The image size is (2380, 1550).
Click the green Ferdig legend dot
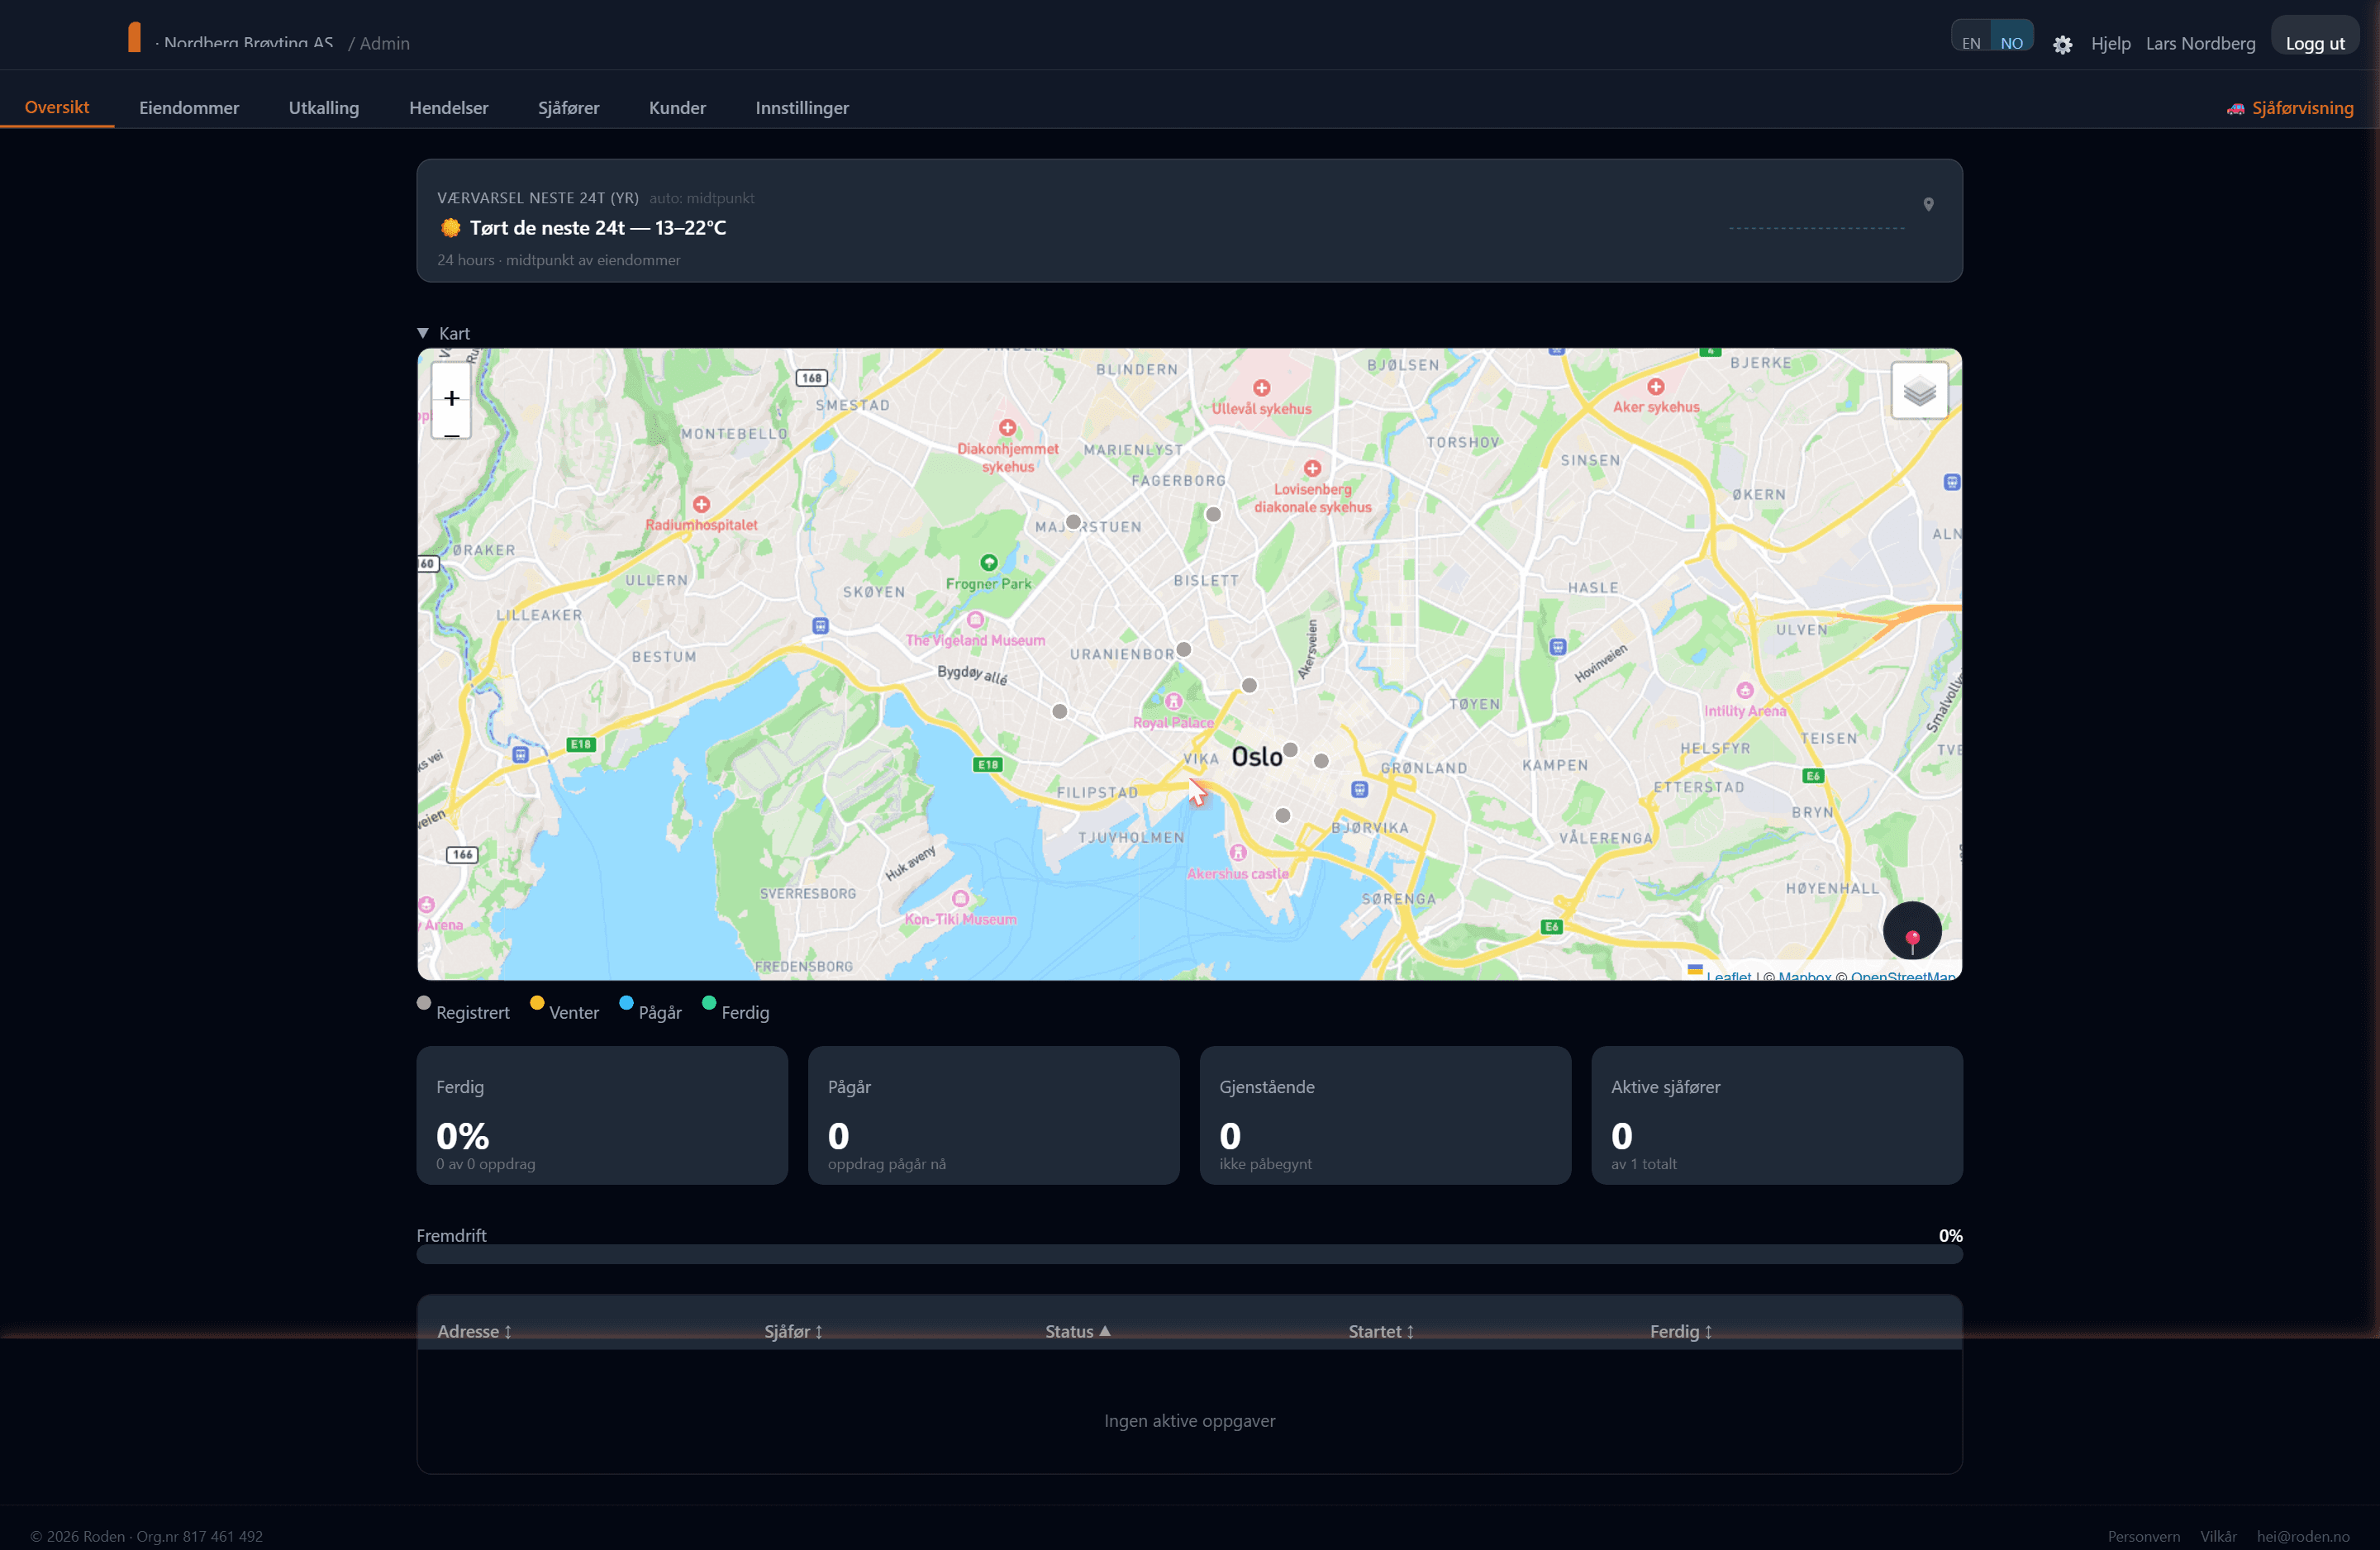click(x=709, y=1002)
